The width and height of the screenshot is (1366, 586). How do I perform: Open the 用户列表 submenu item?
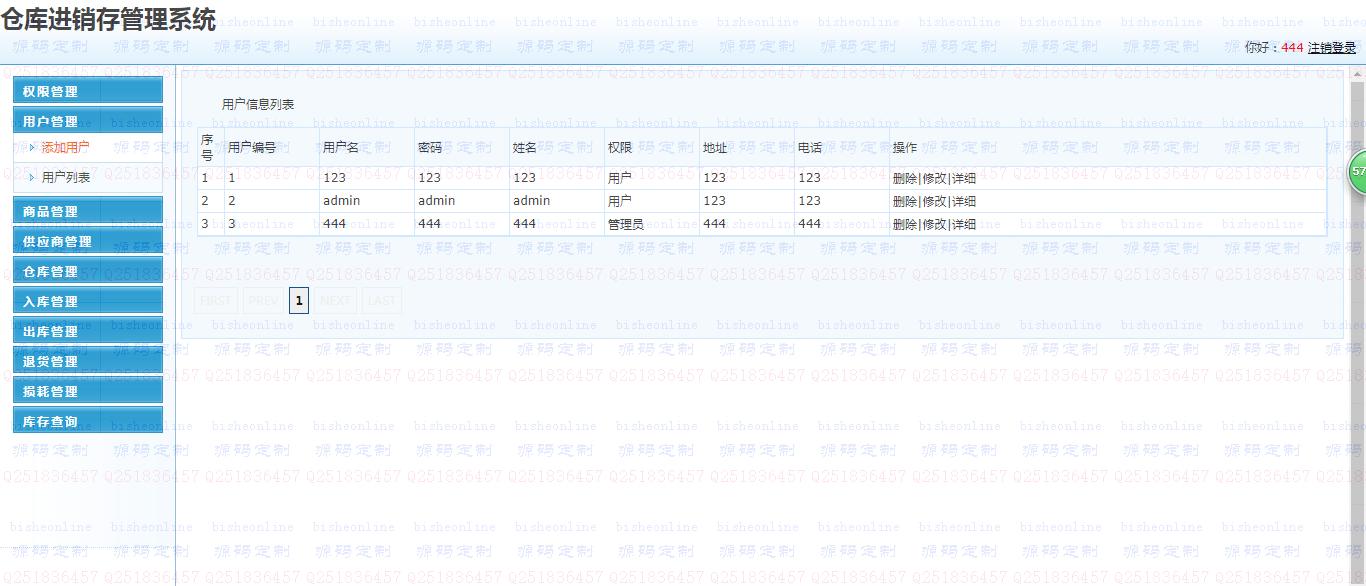tap(66, 177)
